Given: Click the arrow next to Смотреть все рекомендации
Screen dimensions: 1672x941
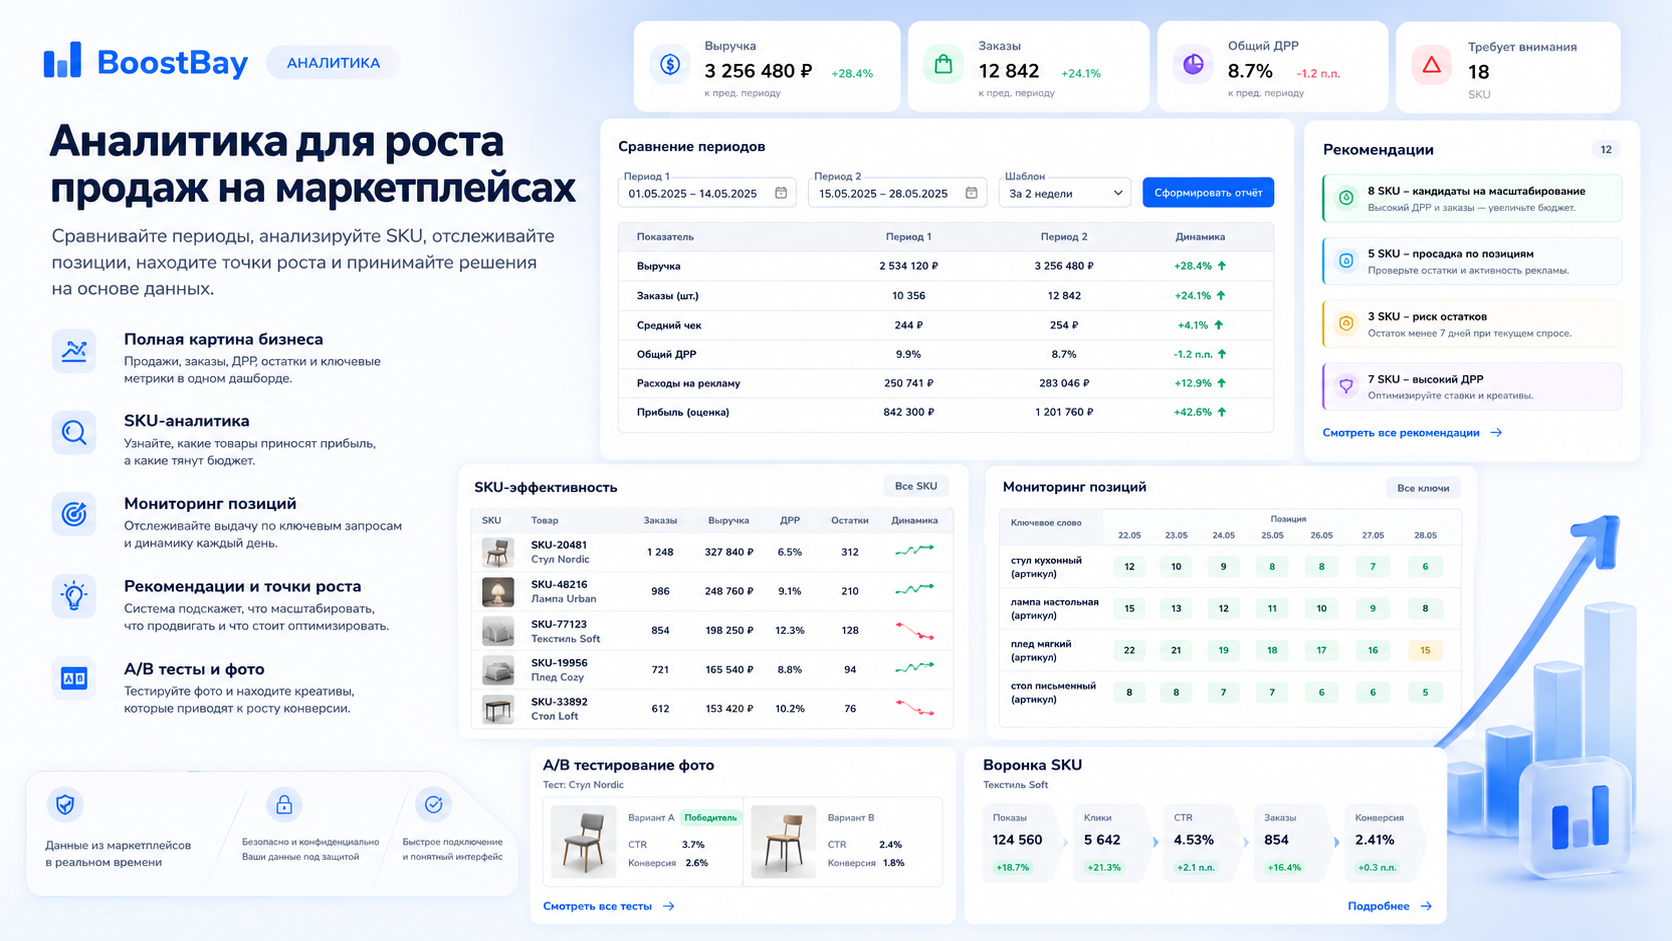Looking at the screenshot, I should [x=1496, y=433].
